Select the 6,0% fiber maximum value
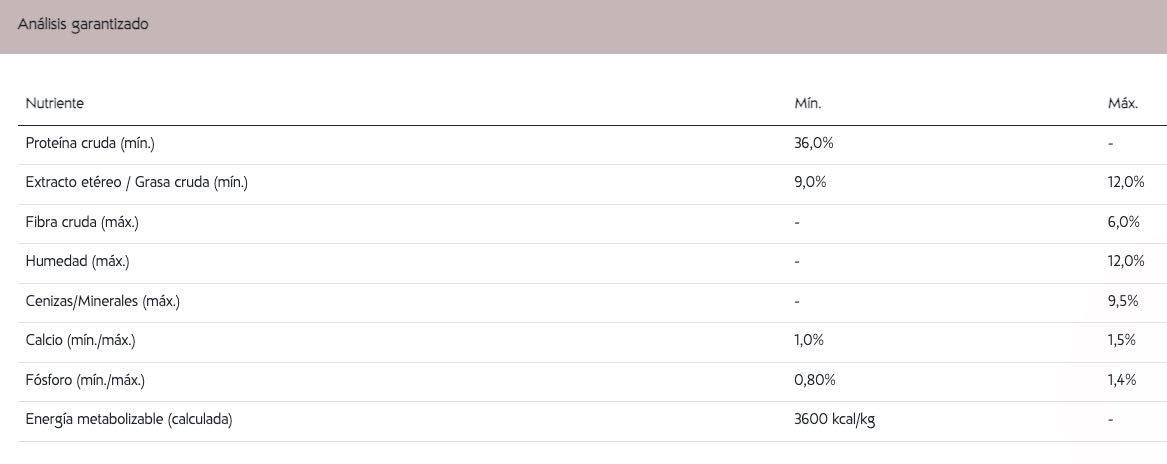Screen dimensions: 1167x464 1124,223
